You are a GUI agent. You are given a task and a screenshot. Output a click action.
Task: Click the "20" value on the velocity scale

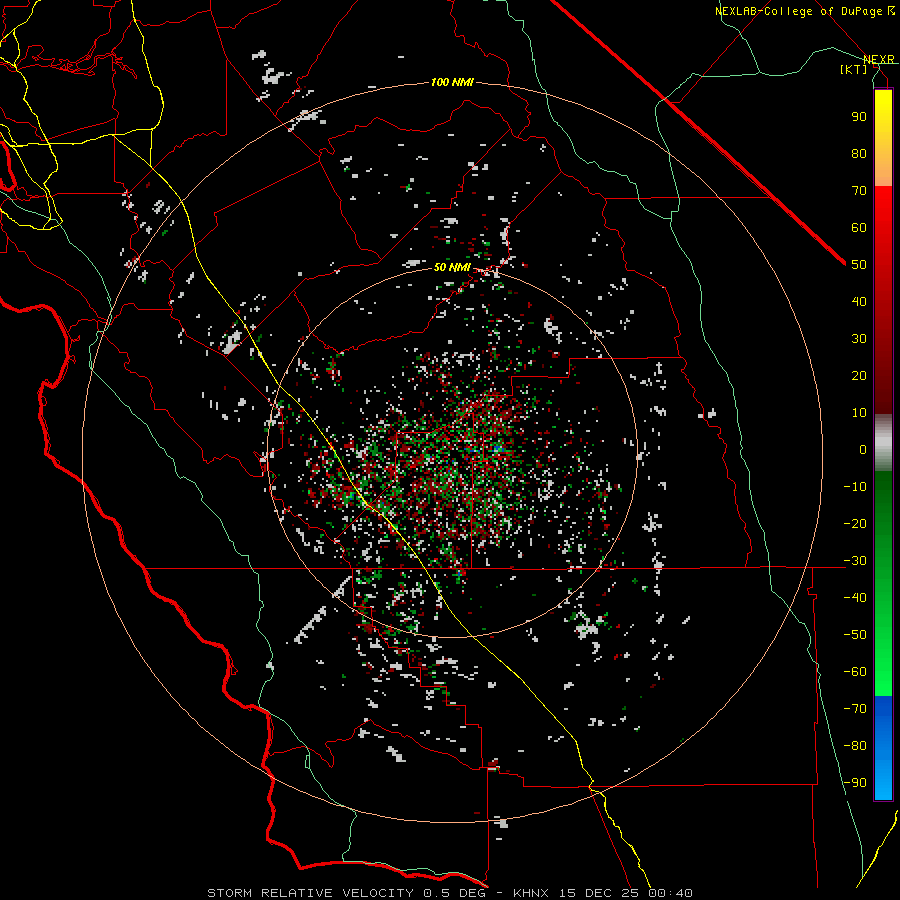859,375
